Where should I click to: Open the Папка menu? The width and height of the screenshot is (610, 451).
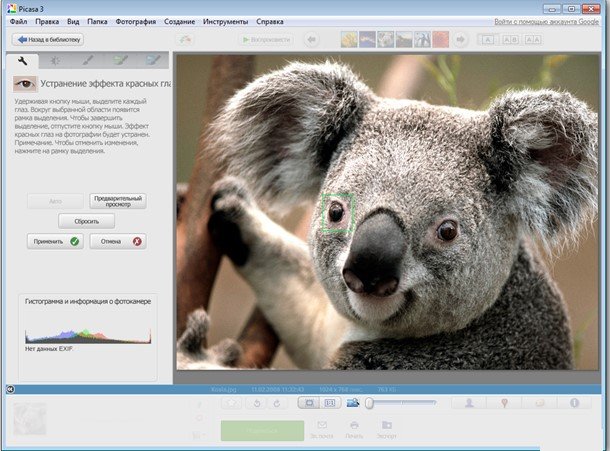[97, 22]
